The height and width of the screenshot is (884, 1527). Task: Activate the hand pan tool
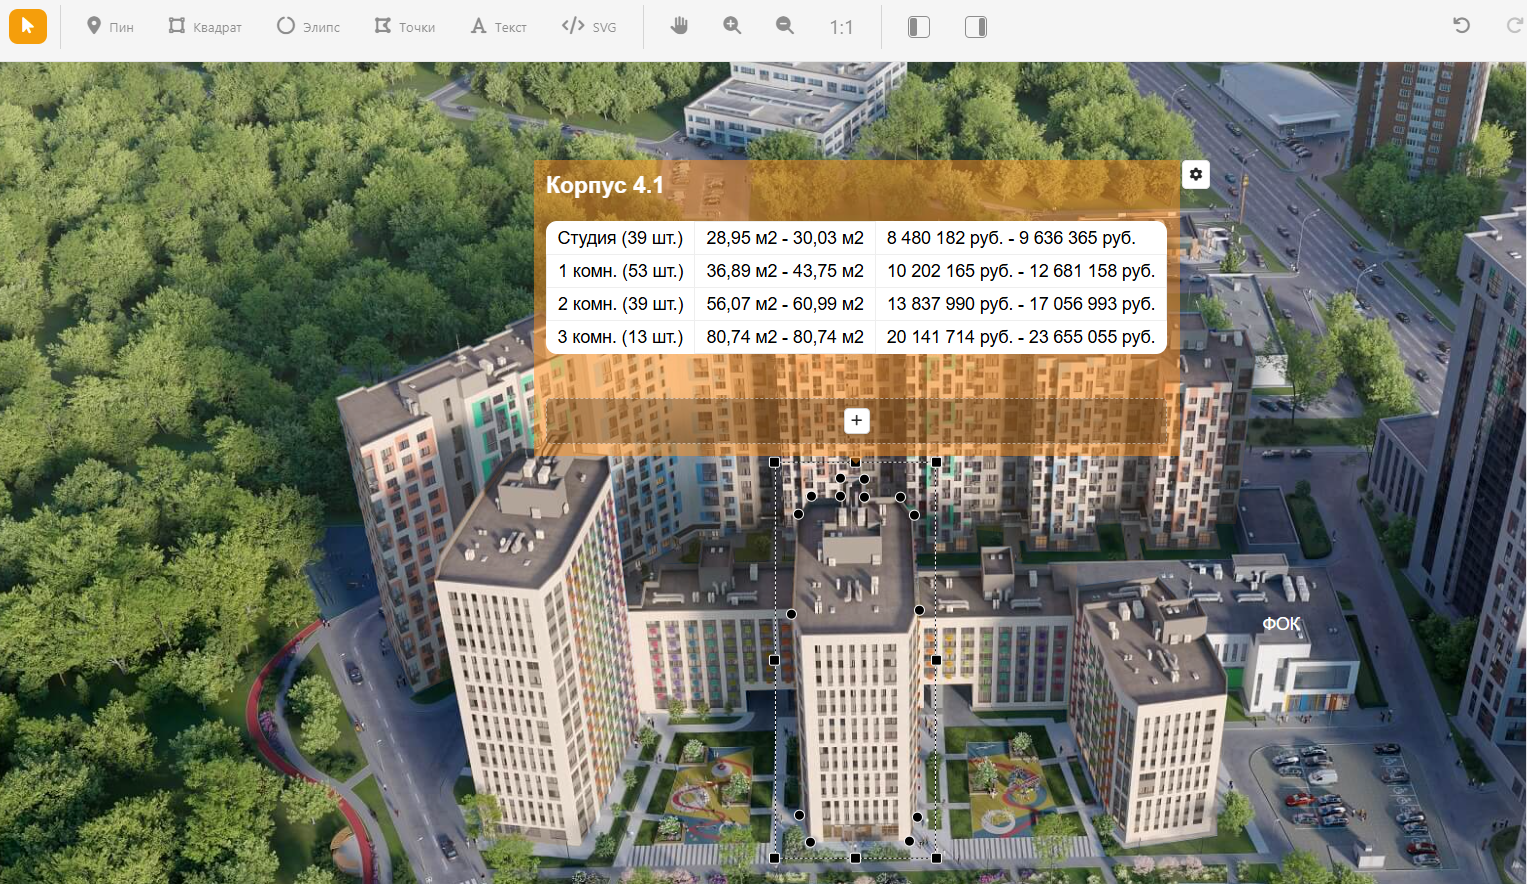[679, 27]
